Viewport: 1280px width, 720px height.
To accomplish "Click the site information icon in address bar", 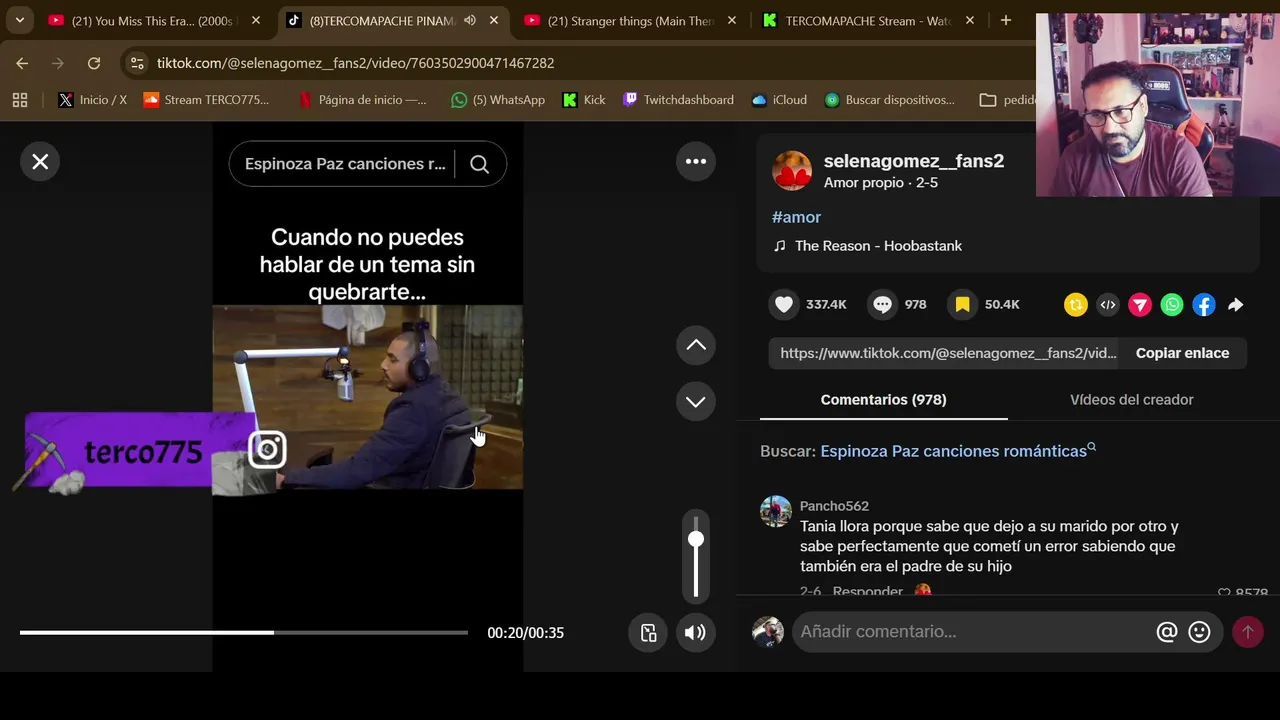I will 138,63.
